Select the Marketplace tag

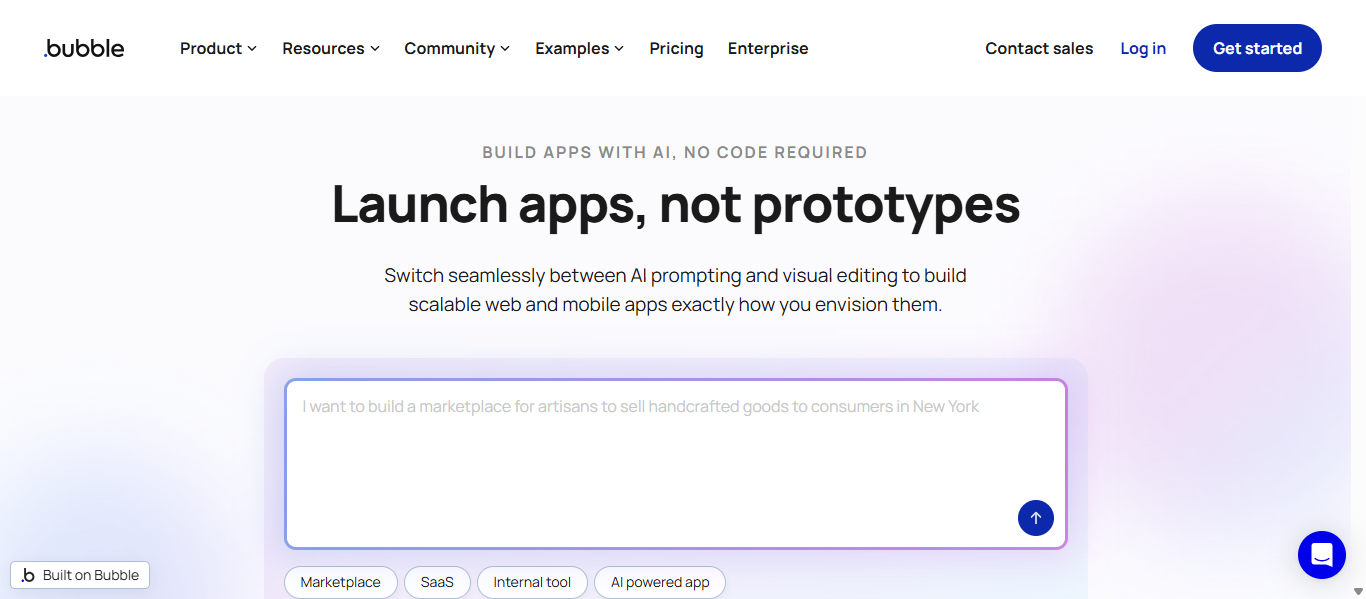340,582
